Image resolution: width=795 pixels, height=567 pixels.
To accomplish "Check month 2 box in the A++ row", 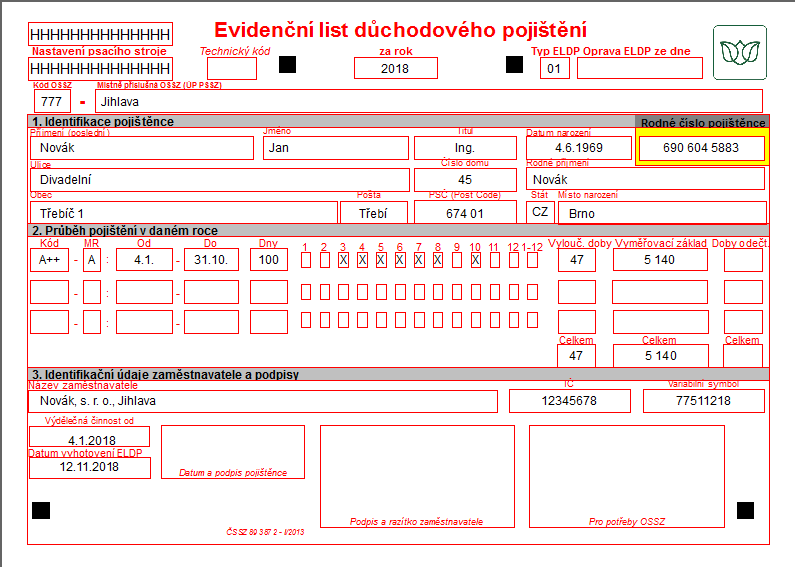I will (325, 260).
